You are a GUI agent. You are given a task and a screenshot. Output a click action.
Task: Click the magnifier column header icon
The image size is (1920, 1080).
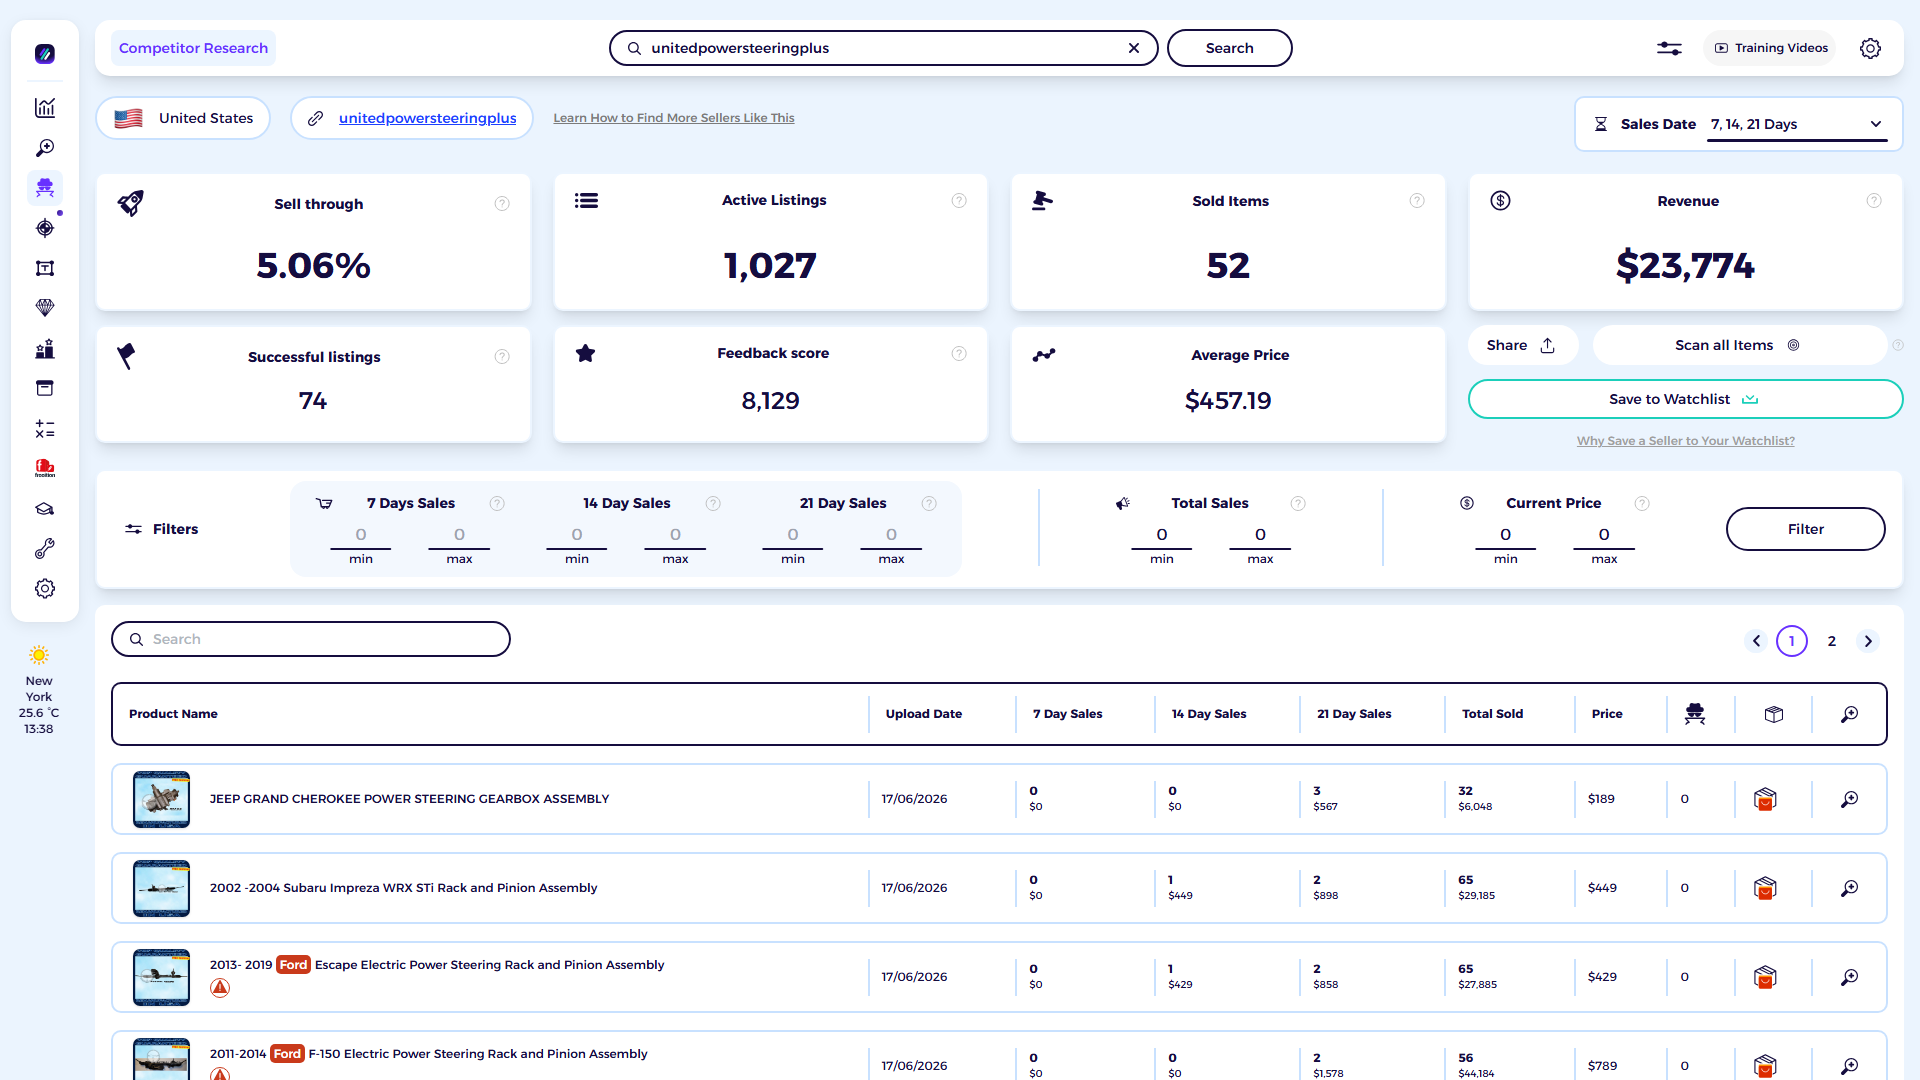[1850, 714]
